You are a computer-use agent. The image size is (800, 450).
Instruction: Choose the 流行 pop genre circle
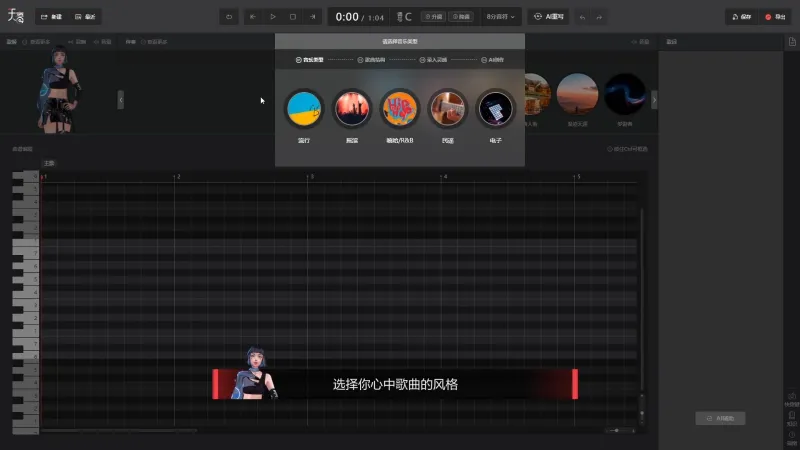pos(304,109)
